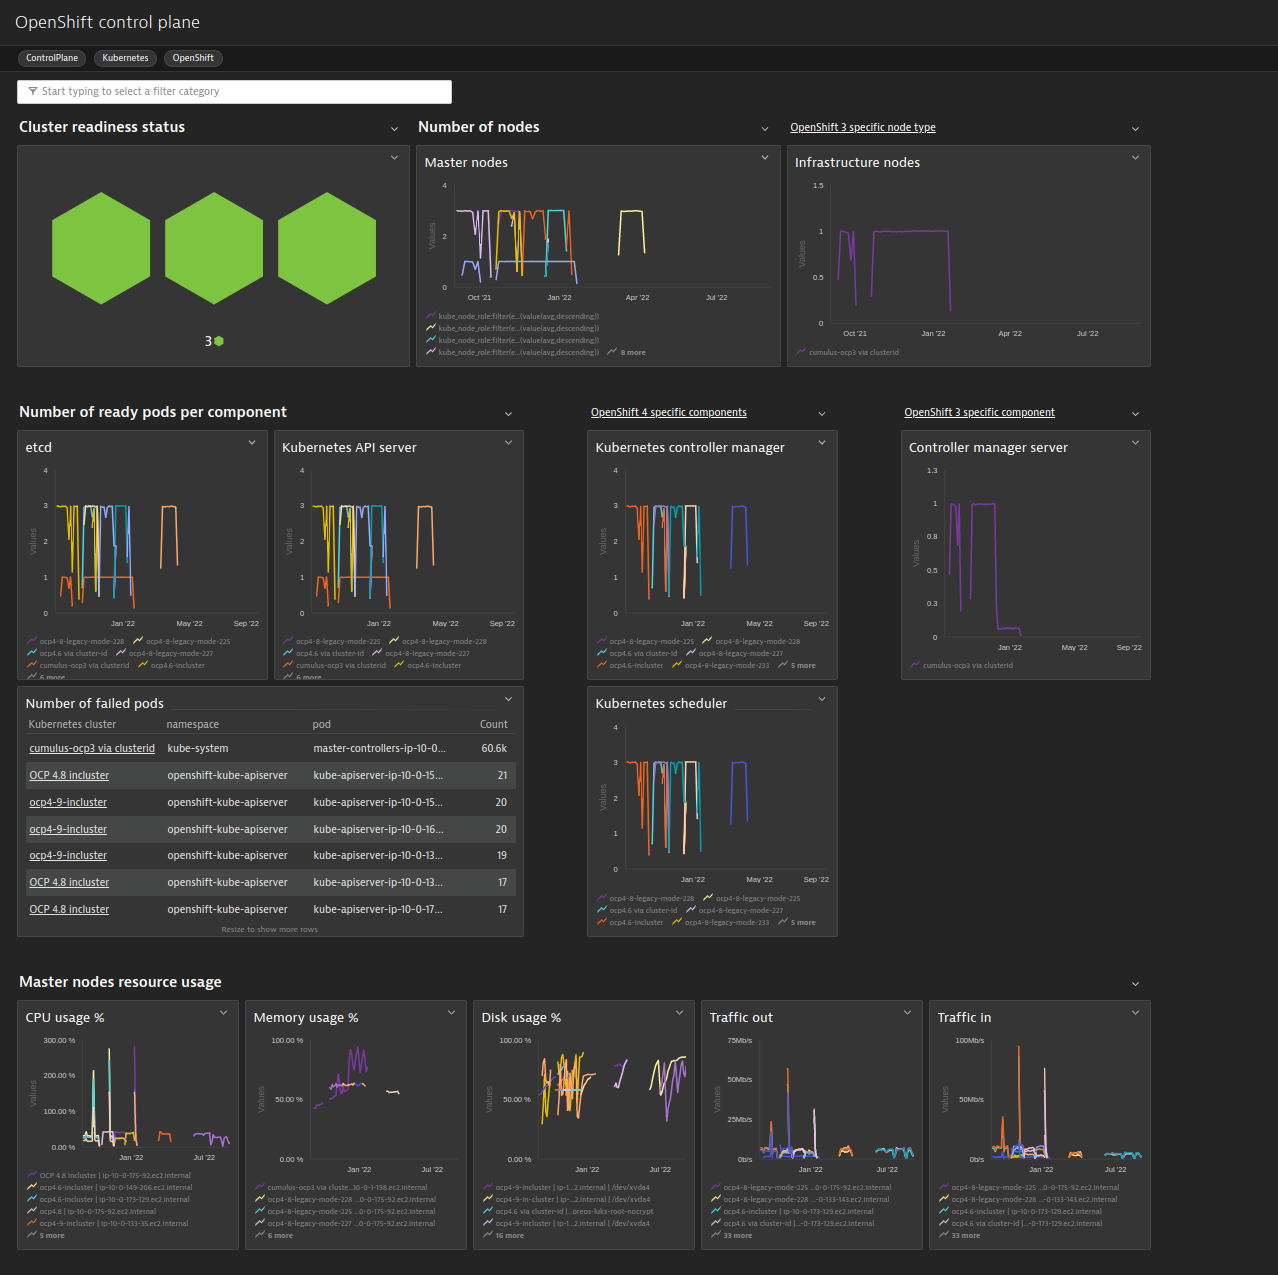Expand the Master nodes tile menu chevron
The width and height of the screenshot is (1278, 1275).
coord(765,158)
